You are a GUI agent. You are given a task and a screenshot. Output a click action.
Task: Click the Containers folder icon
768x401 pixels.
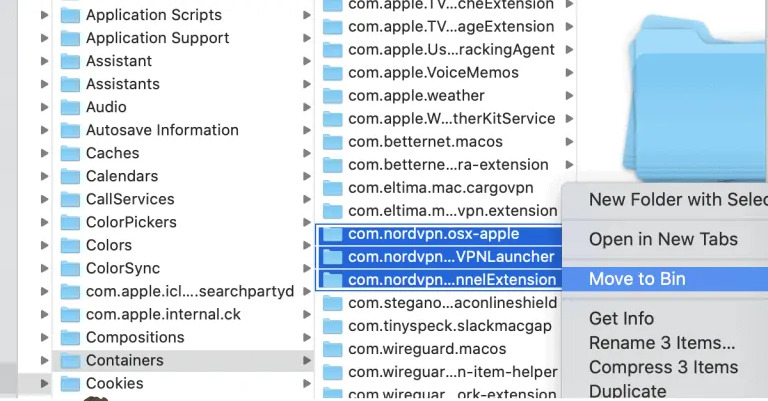[x=70, y=360]
